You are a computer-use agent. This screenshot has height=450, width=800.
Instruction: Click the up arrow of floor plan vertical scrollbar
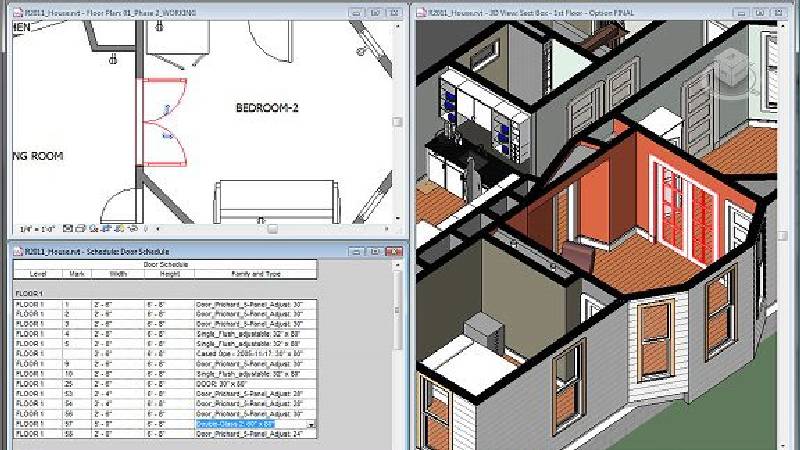(x=397, y=26)
